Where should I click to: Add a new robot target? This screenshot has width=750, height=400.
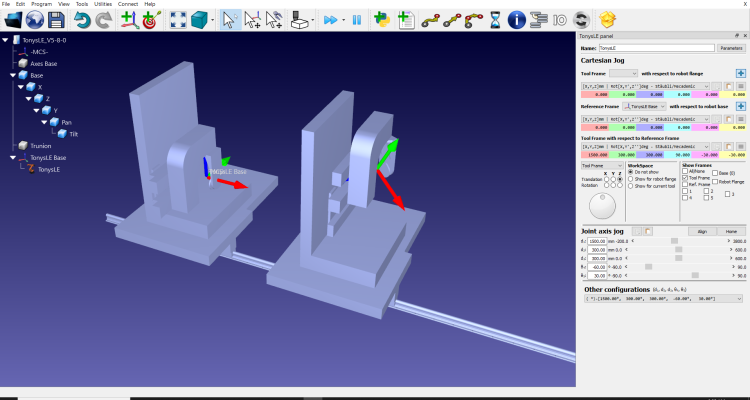click(x=151, y=20)
